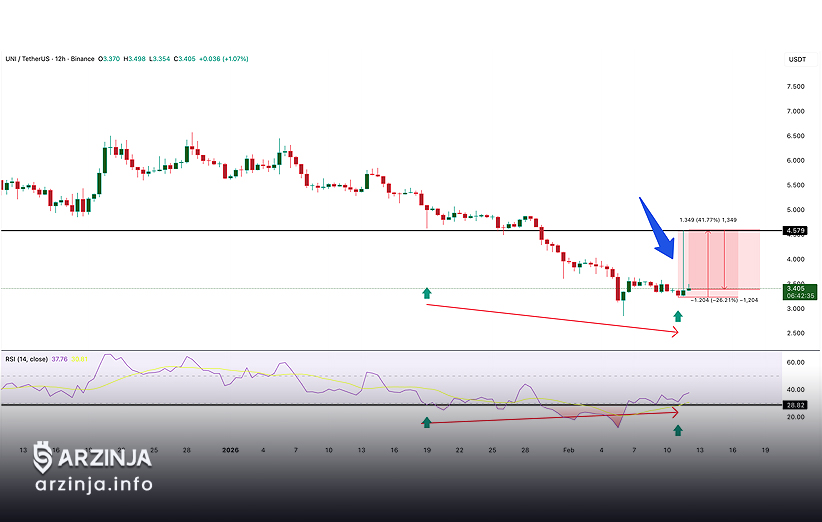Click the 3.405 current price label
822x522 pixels.
point(797,287)
